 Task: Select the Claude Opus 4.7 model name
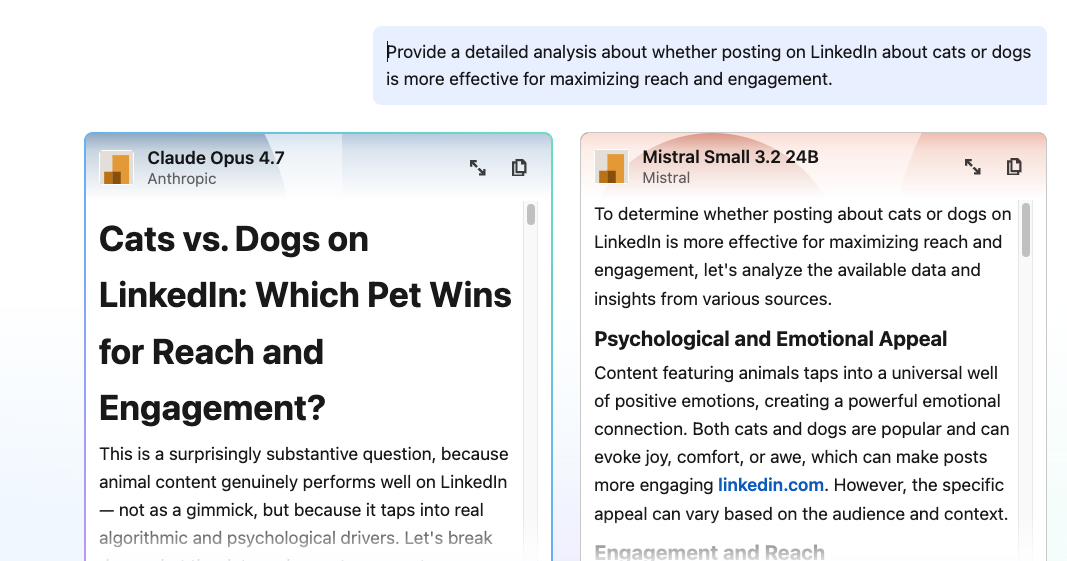[216, 158]
